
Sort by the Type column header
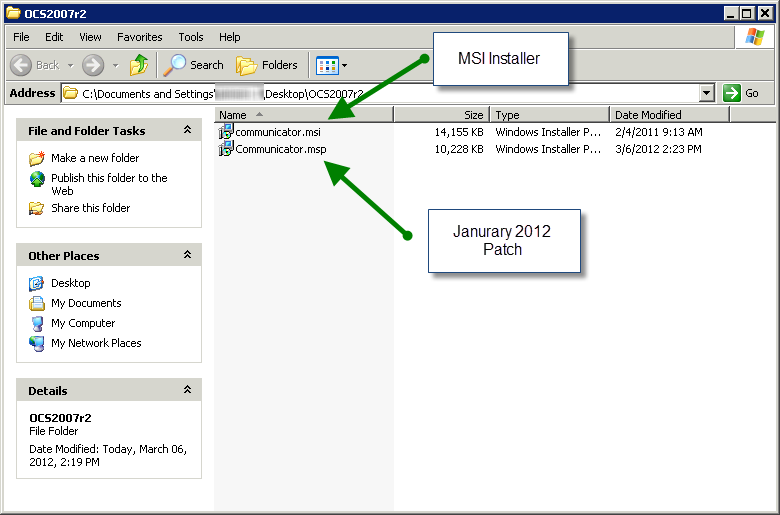pyautogui.click(x=550, y=115)
